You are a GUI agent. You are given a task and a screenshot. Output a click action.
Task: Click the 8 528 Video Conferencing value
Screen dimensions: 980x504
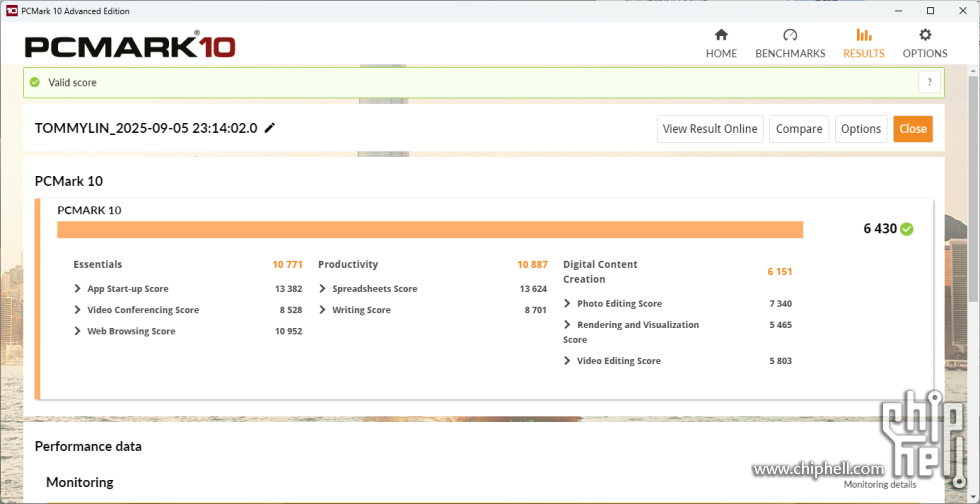click(x=291, y=310)
